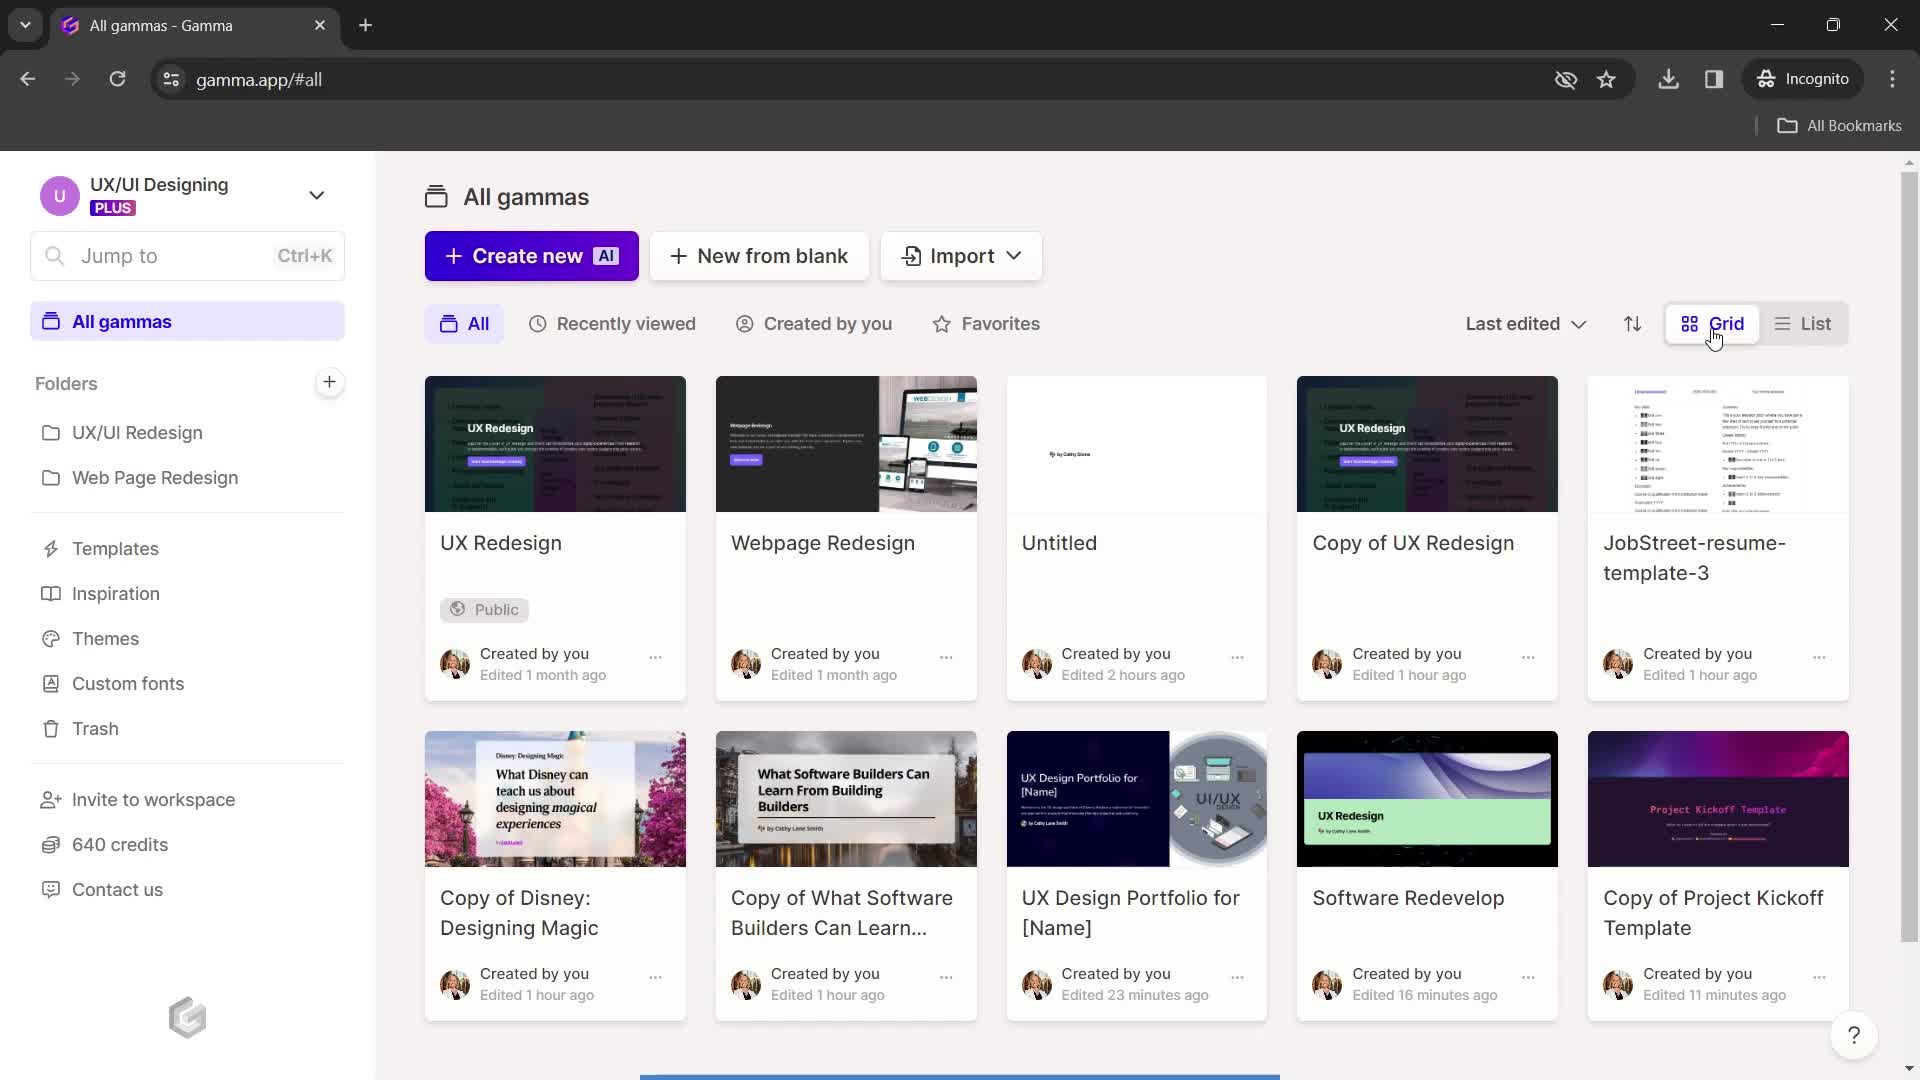Click the horizontal scrollbar at bottom
This screenshot has width=1920, height=1080.
[960, 1077]
